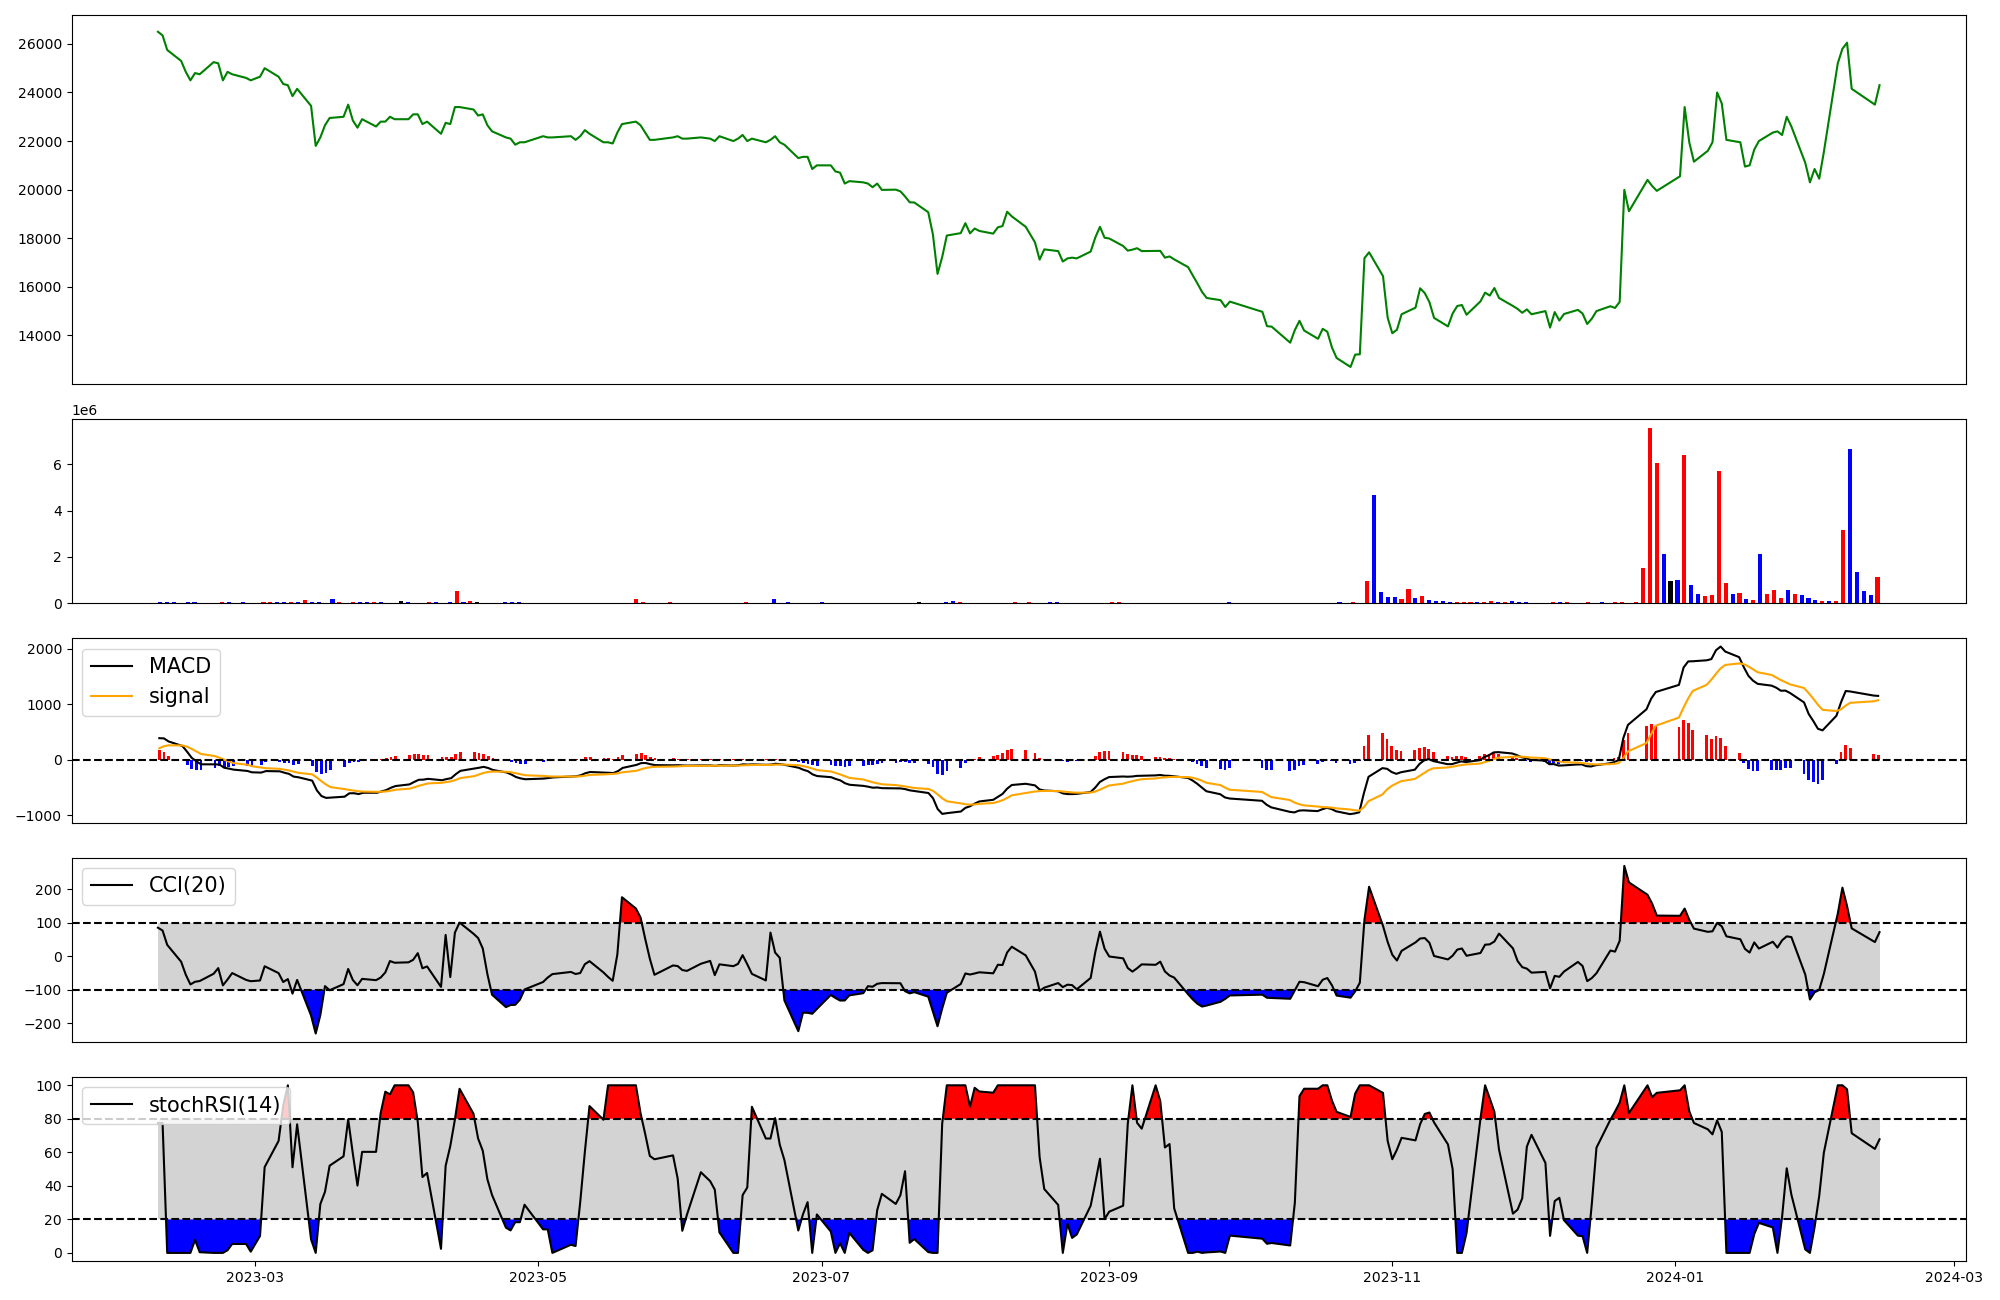Click the MACD legend label
This screenshot has width=2000, height=1300.
click(179, 666)
